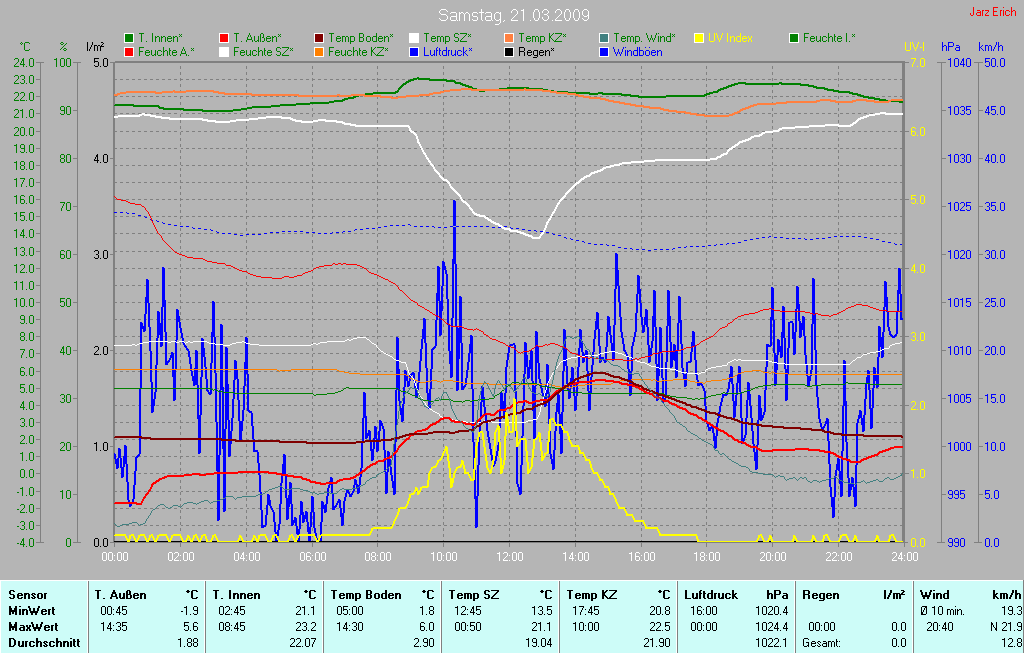1024x653 pixels.
Task: Click the Temp Boden maximum time 14:30
Action: tap(350, 627)
